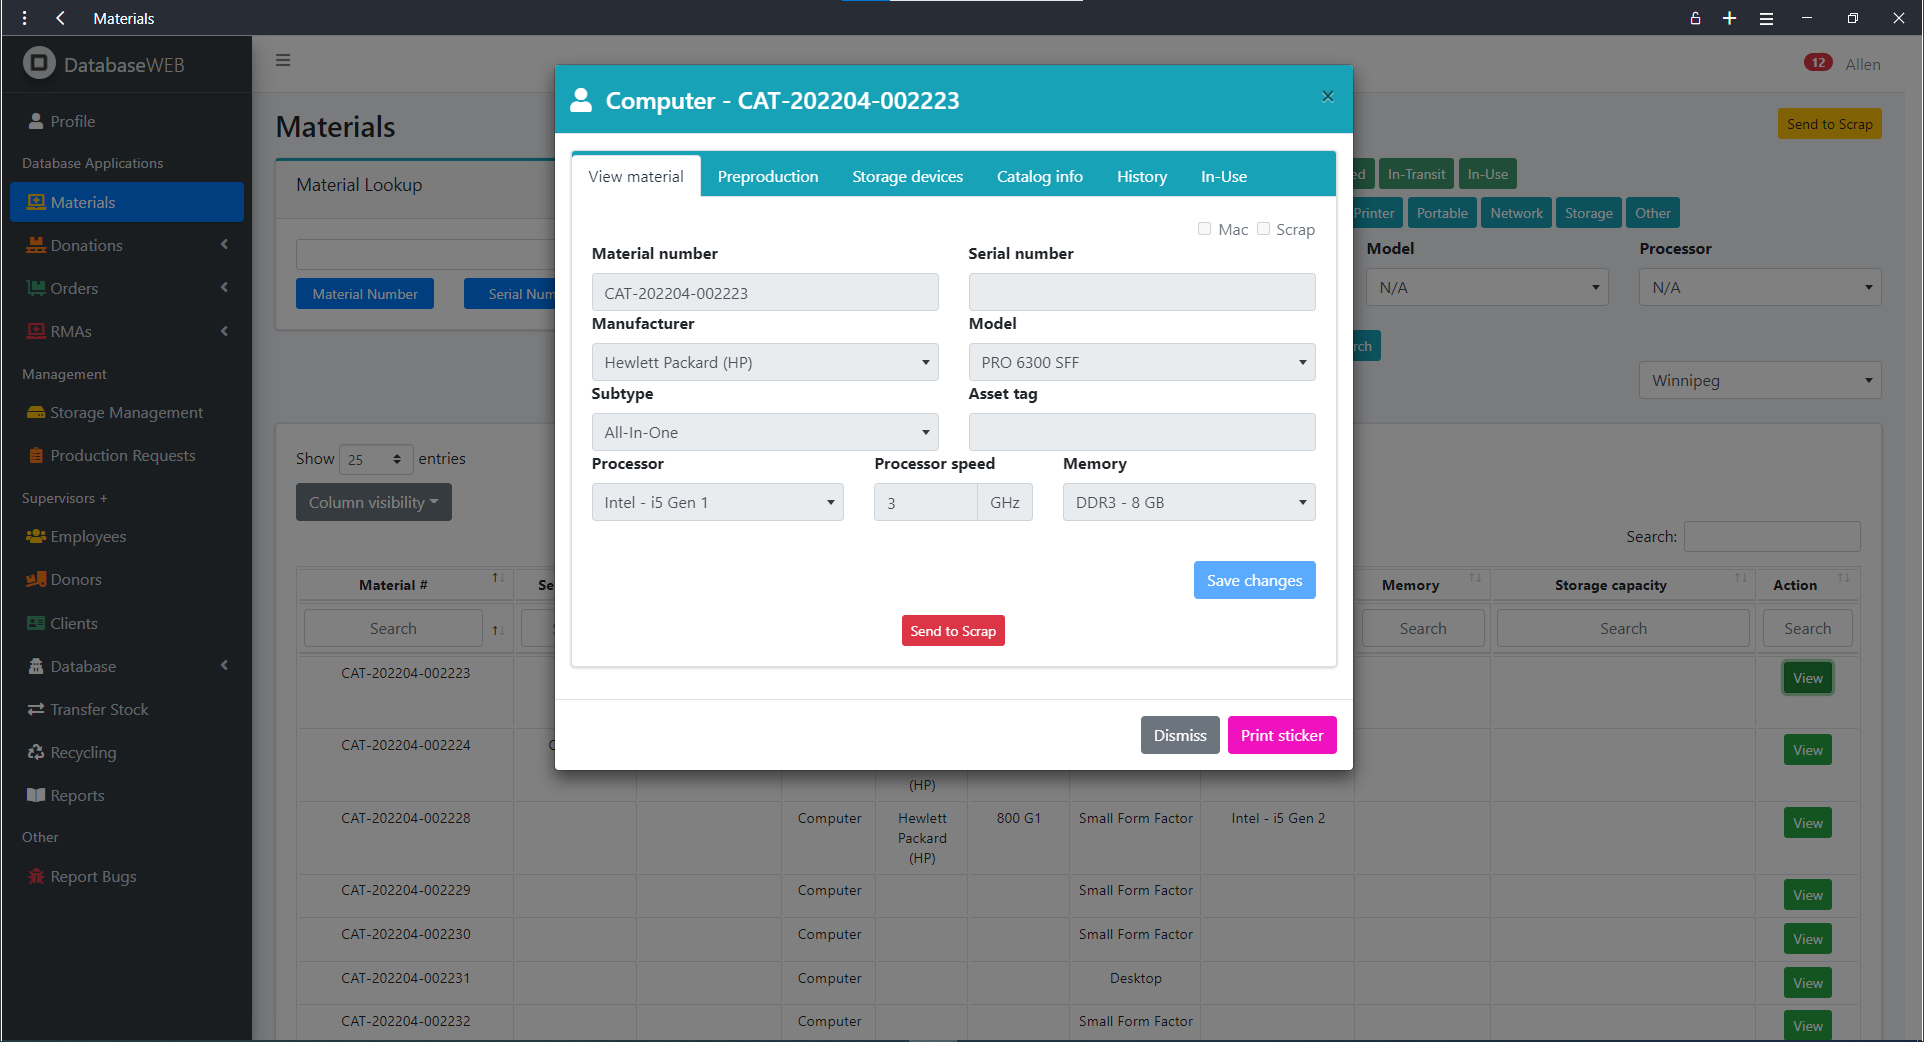Click the Clients list icon
Image resolution: width=1924 pixels, height=1042 pixels.
click(x=36, y=623)
